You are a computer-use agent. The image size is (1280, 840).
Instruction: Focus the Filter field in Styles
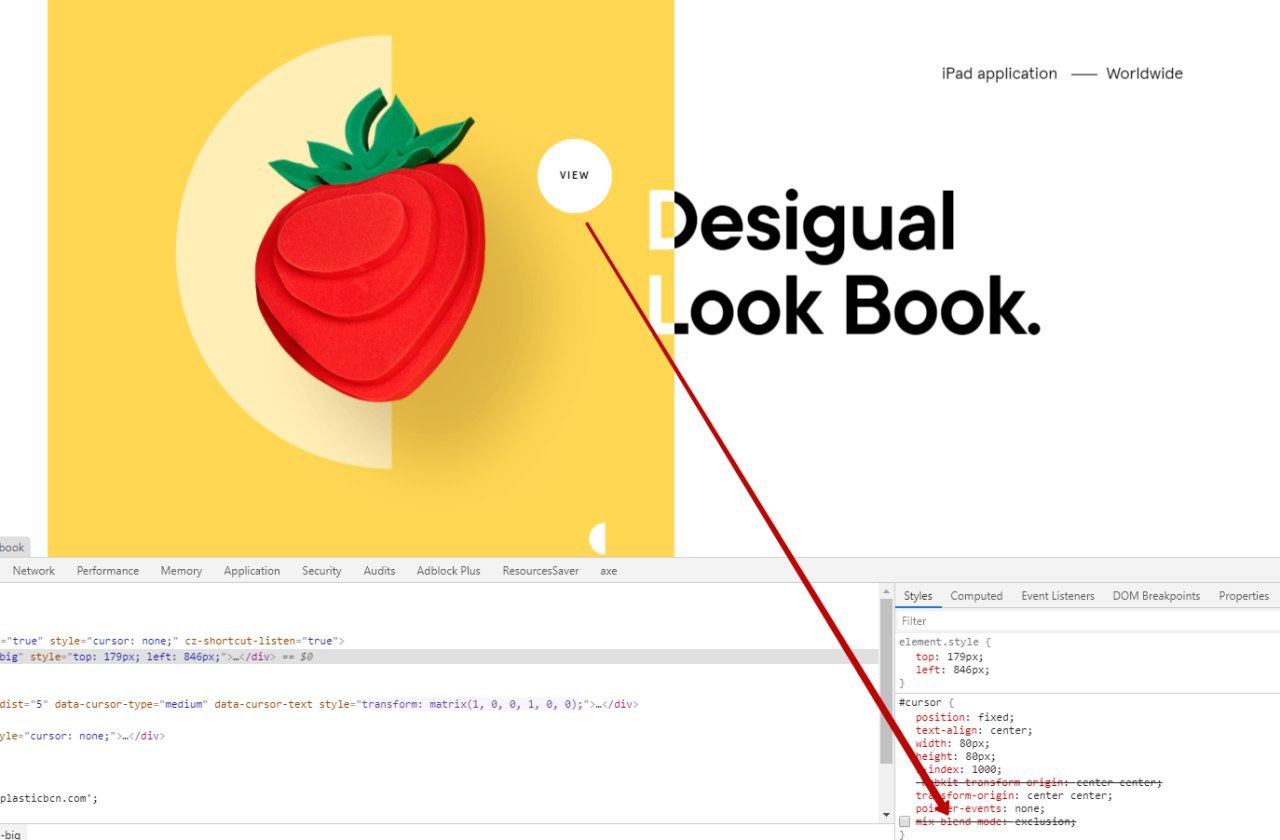pos(1087,621)
